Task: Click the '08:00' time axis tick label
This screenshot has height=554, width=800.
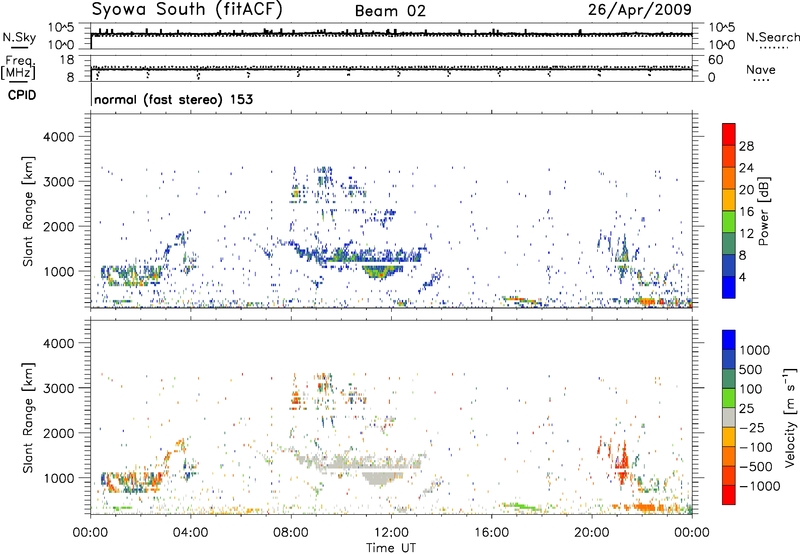Action: 291,533
